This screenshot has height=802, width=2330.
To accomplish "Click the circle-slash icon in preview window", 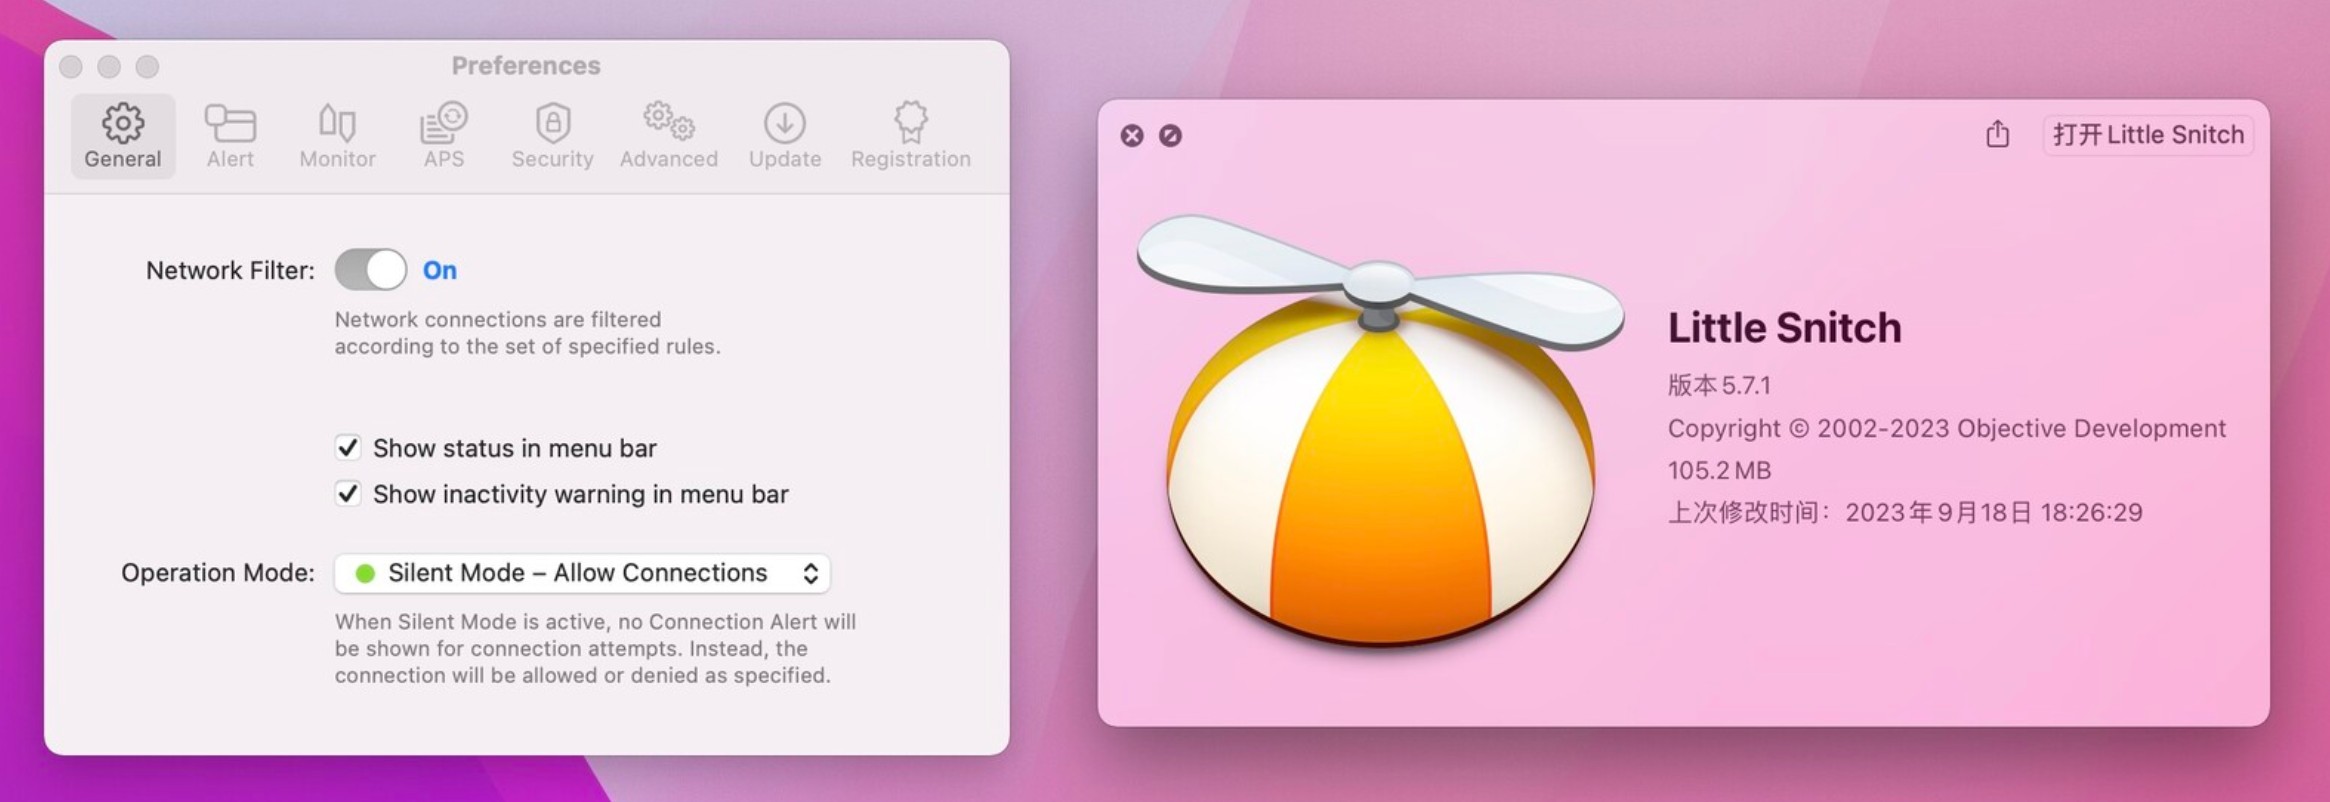I will click(1170, 136).
